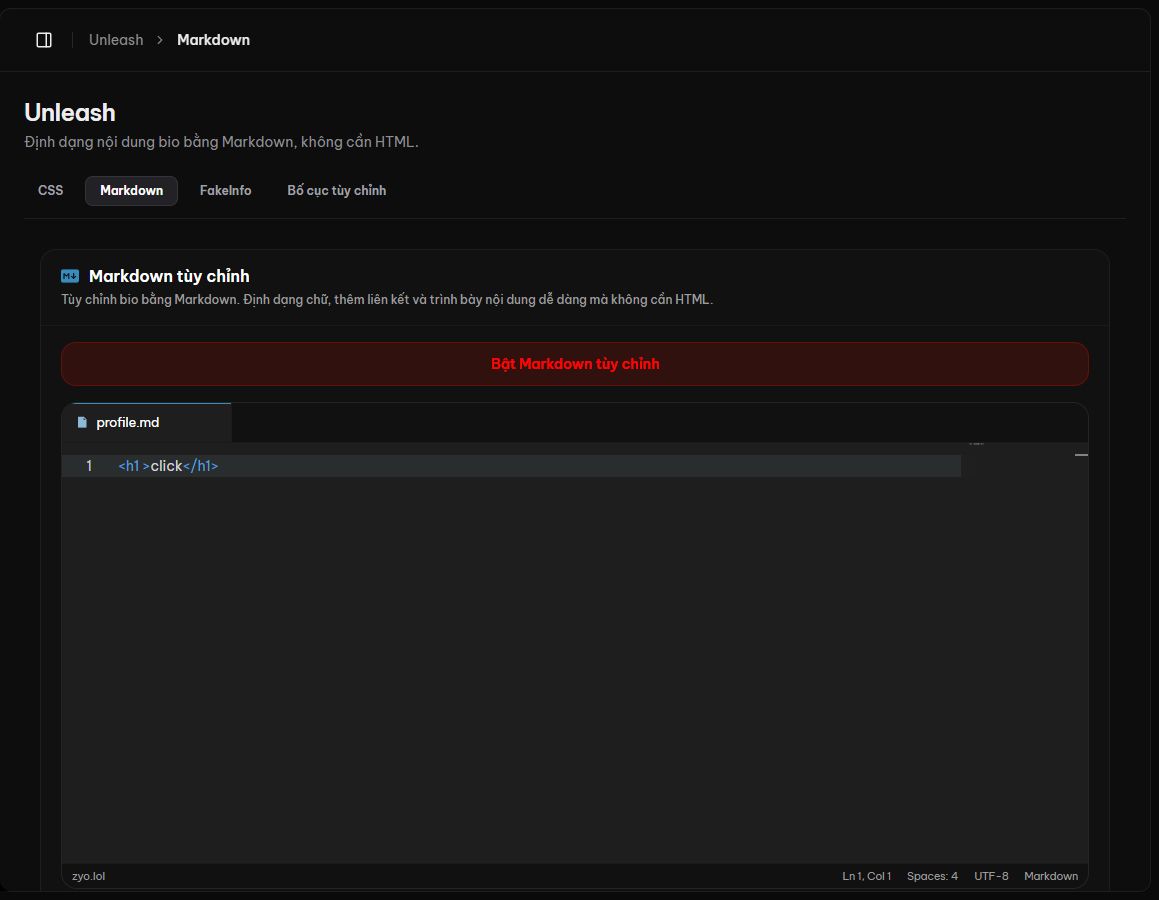Click the Unleash page heading

tap(70, 113)
